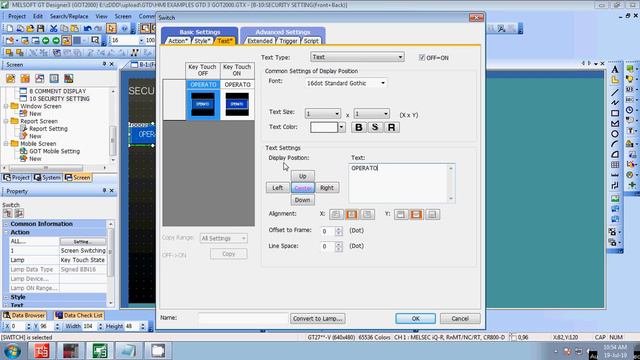
Task: Toggle Bold text style (B)
Action: (x=358, y=127)
